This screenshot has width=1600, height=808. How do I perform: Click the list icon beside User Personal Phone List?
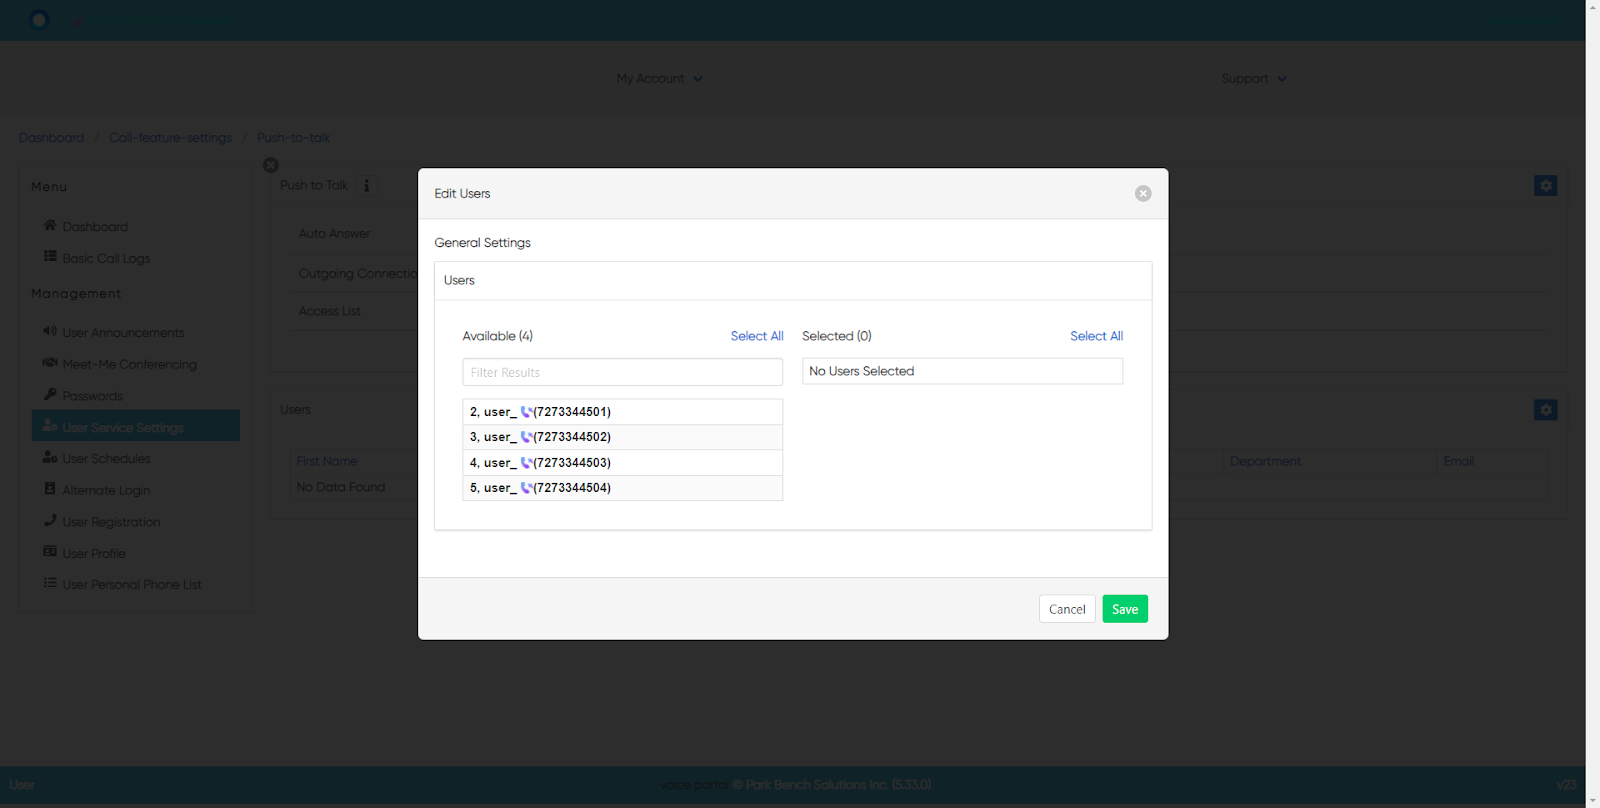pyautogui.click(x=50, y=583)
